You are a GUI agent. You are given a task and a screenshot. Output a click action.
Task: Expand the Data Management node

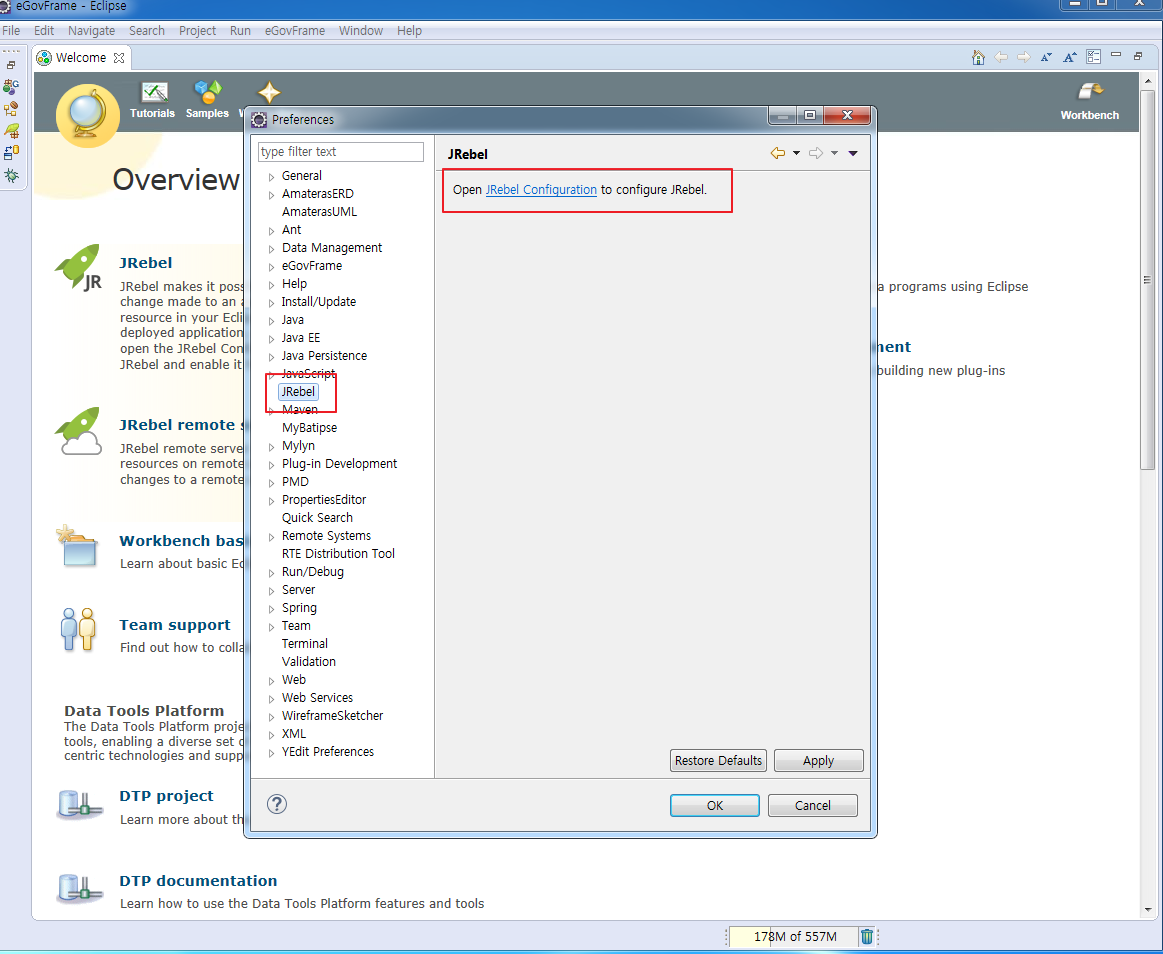tap(271, 249)
